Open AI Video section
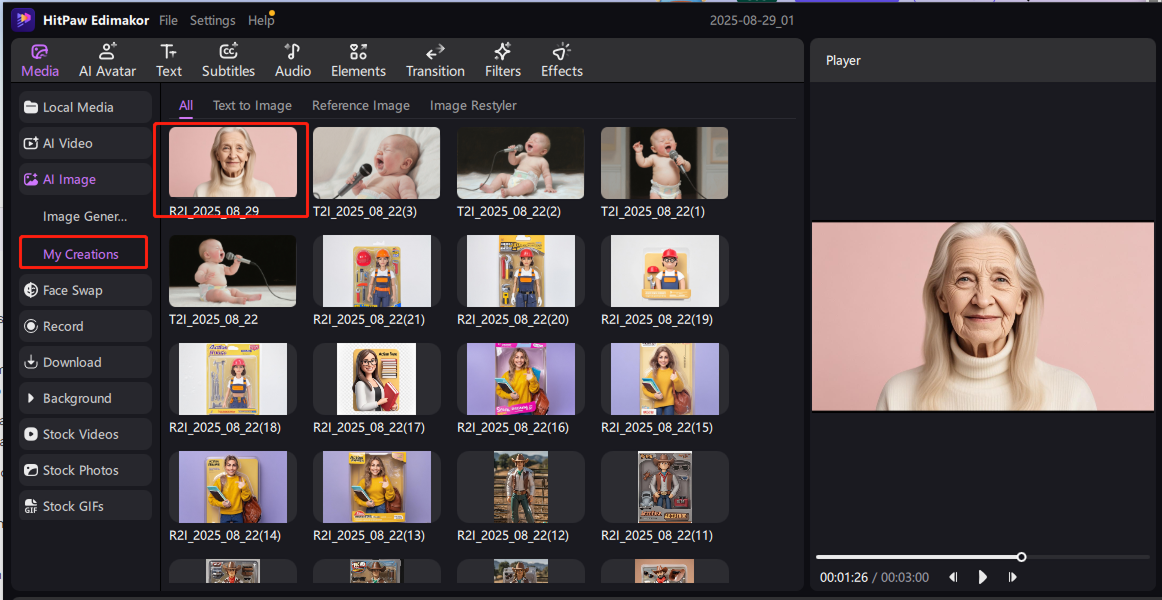The height and width of the screenshot is (600, 1162). pyautogui.click(x=85, y=143)
